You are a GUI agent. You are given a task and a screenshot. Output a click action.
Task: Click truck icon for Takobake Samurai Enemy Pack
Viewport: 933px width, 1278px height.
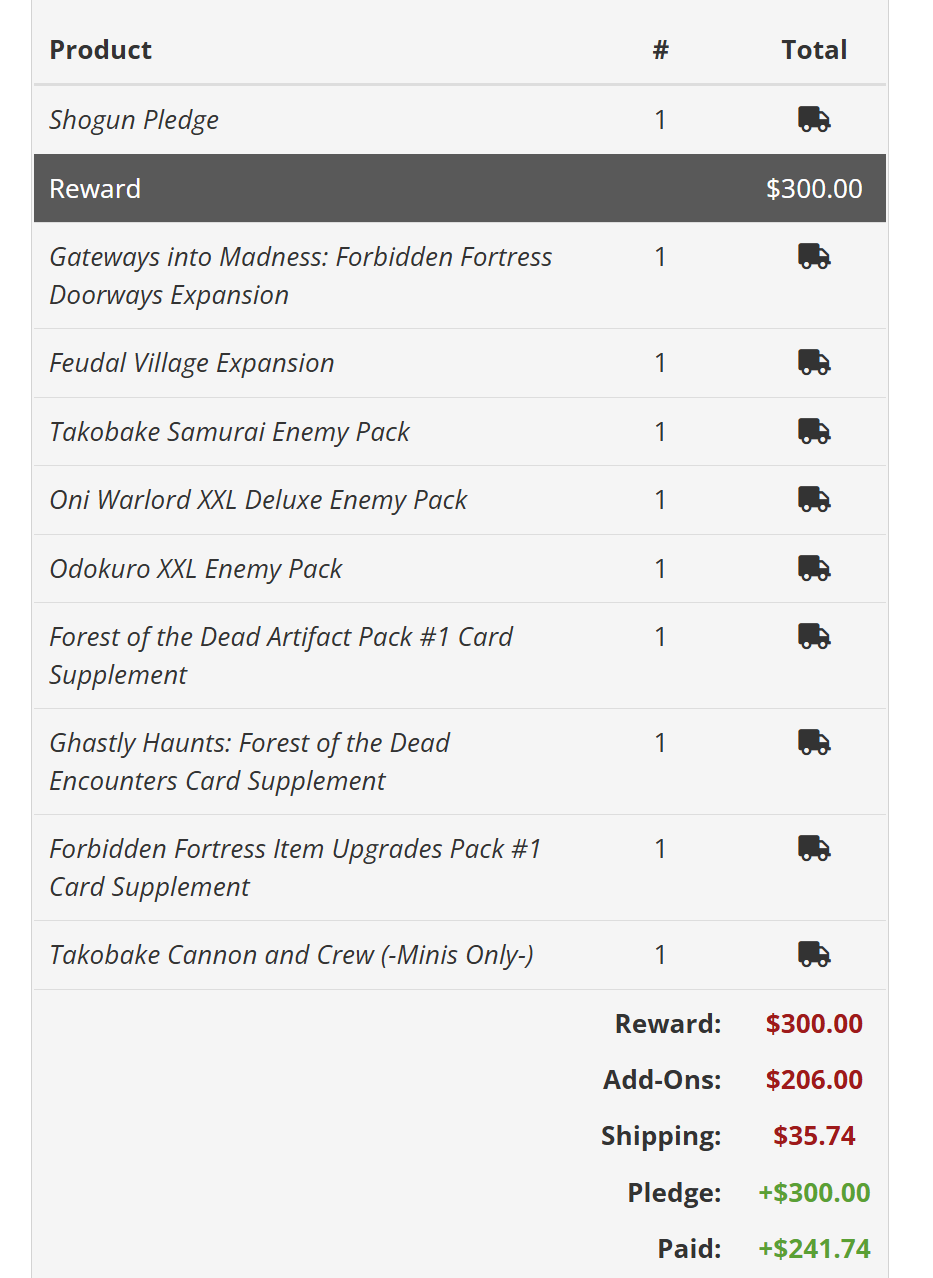pyautogui.click(x=814, y=431)
